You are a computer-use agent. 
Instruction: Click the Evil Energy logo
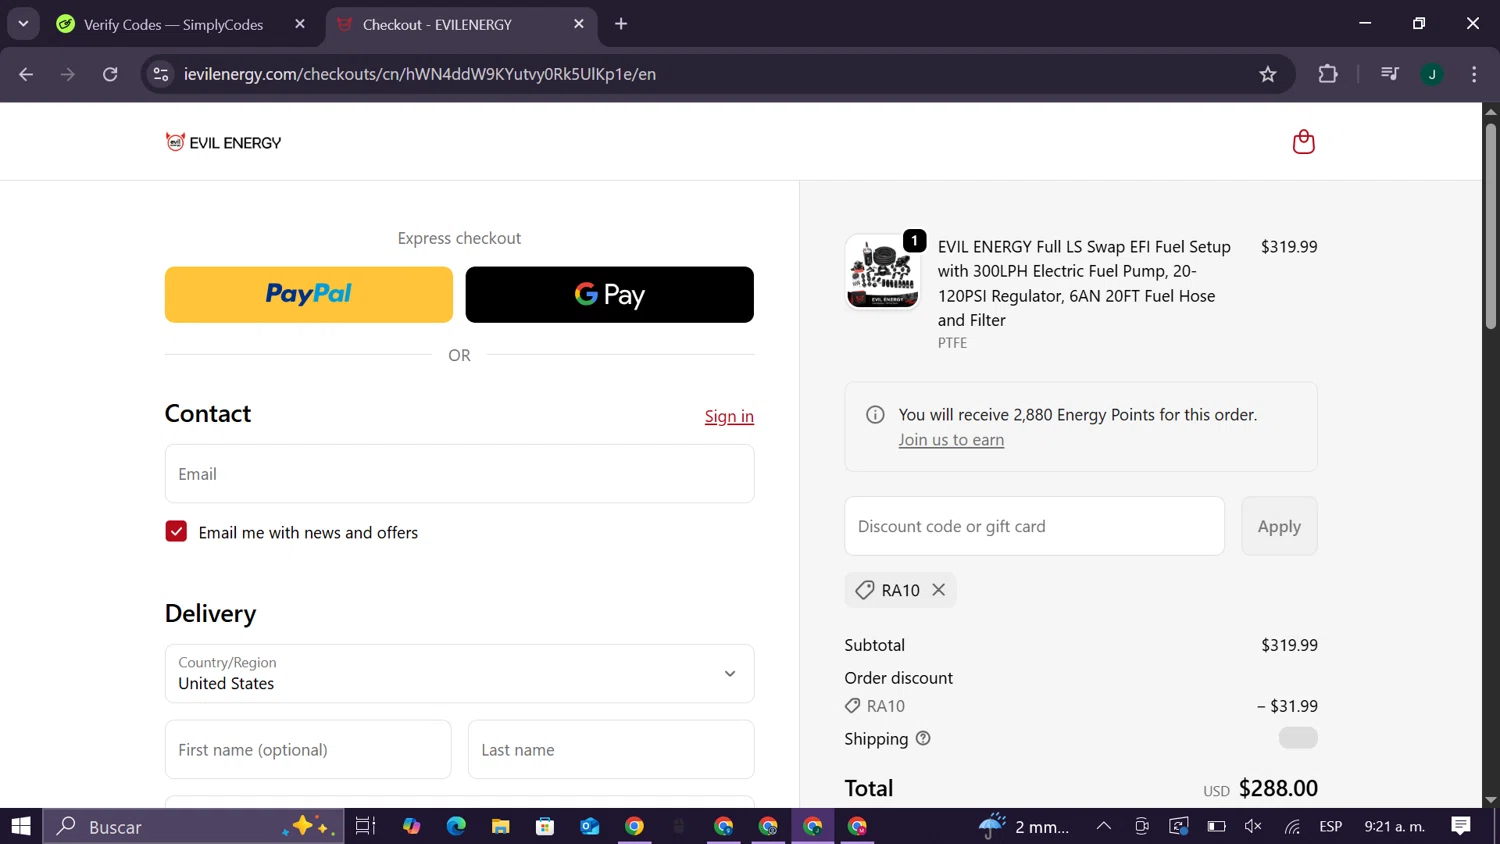point(223,142)
